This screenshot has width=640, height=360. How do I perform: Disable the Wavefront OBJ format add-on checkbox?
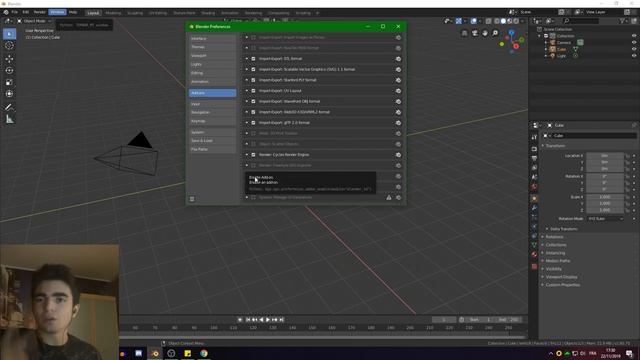[253, 101]
